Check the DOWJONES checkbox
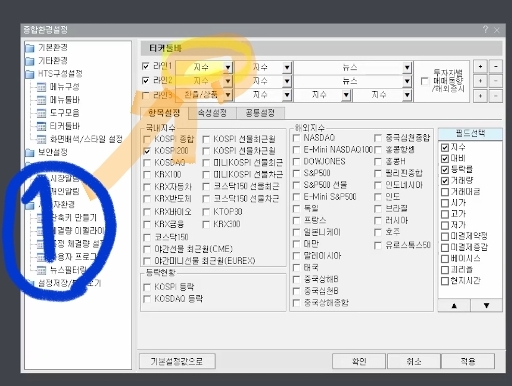 pos(296,162)
